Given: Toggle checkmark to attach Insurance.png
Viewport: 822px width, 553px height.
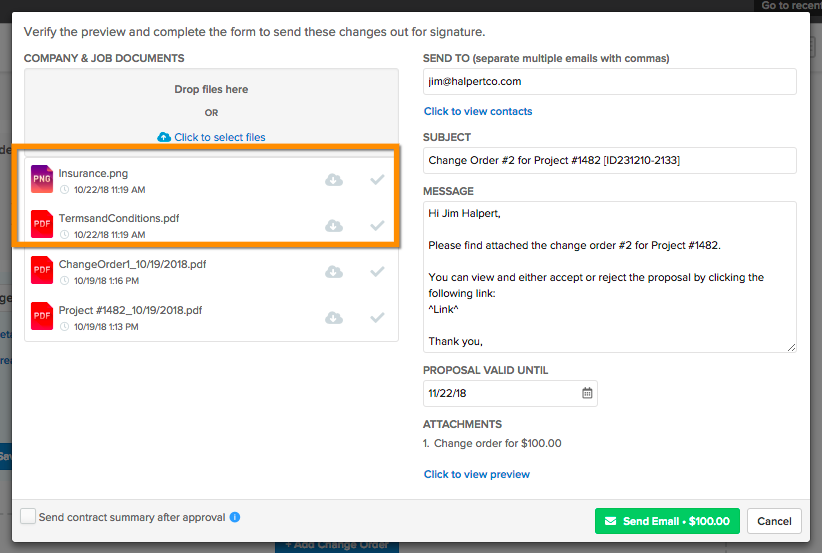Looking at the screenshot, I should coord(377,180).
